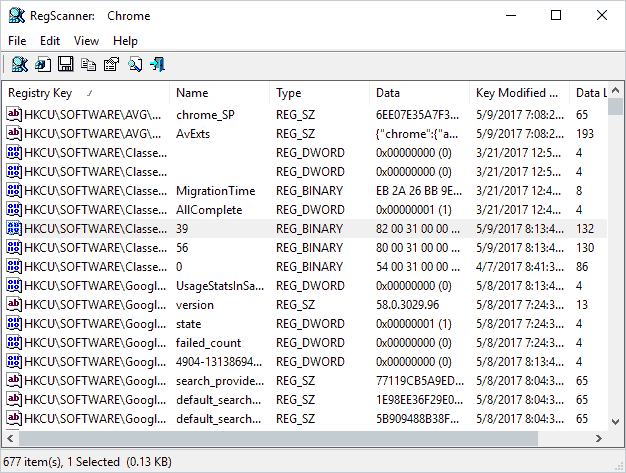
Task: Sort by the Key Modified column header
Action: click(x=519, y=93)
